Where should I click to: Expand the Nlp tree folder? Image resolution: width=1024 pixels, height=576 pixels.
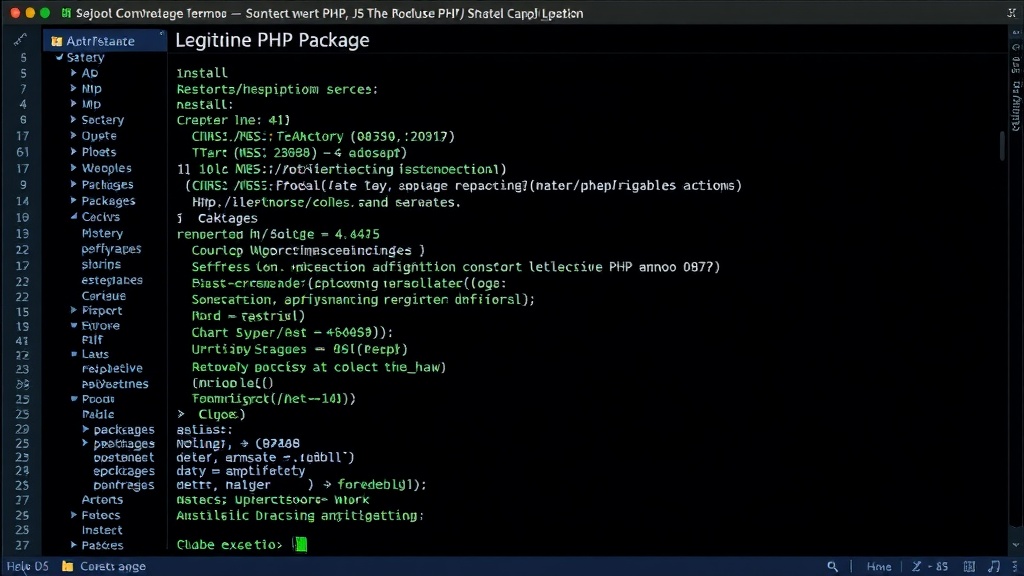[74, 88]
